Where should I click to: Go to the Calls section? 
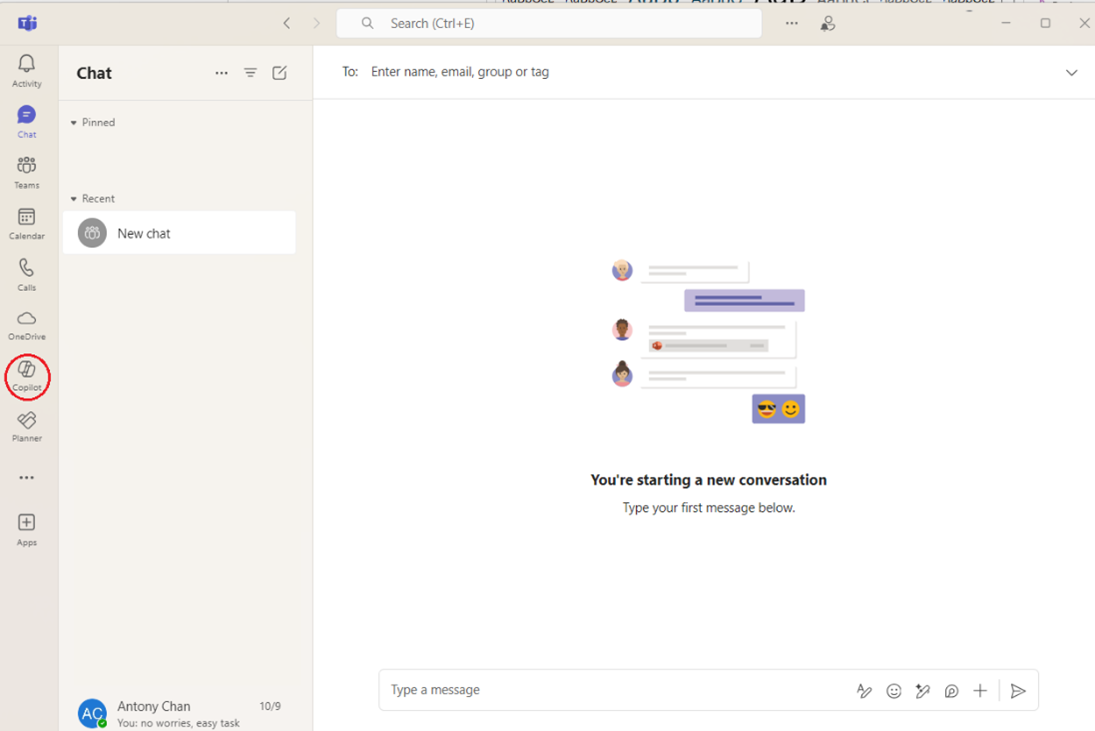click(27, 274)
